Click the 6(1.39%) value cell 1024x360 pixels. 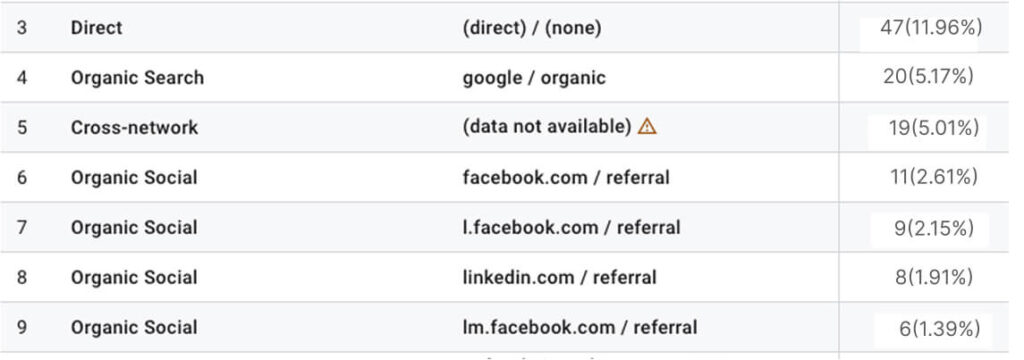coord(939,328)
